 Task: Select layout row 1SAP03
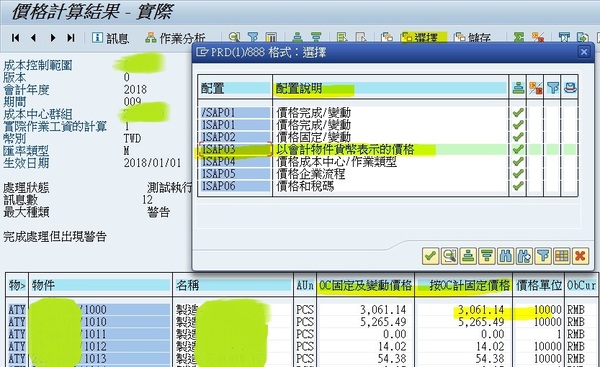pyautogui.click(x=386, y=149)
